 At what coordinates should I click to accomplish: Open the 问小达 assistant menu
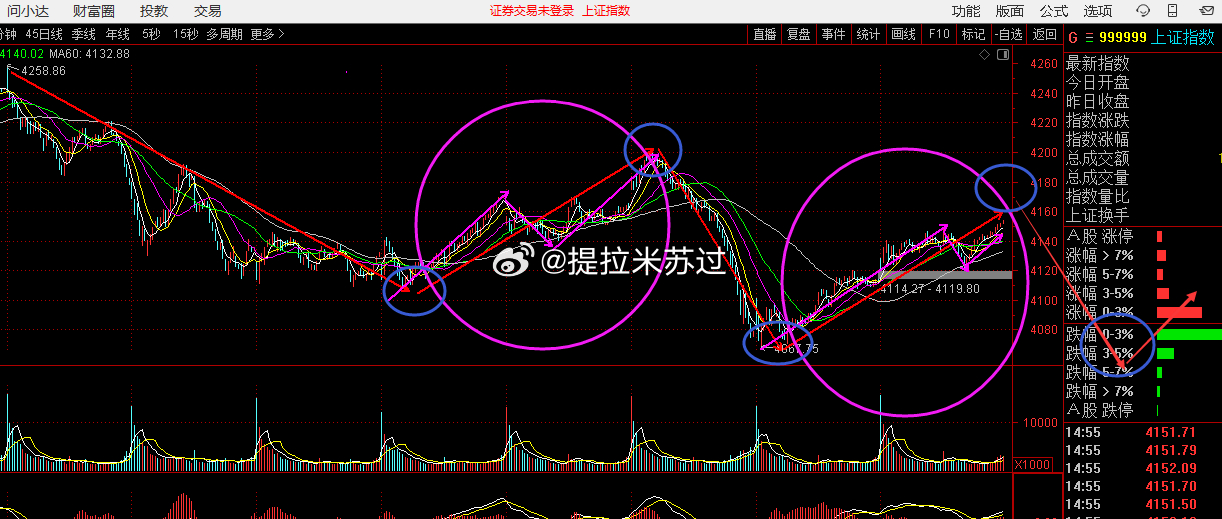(x=30, y=11)
